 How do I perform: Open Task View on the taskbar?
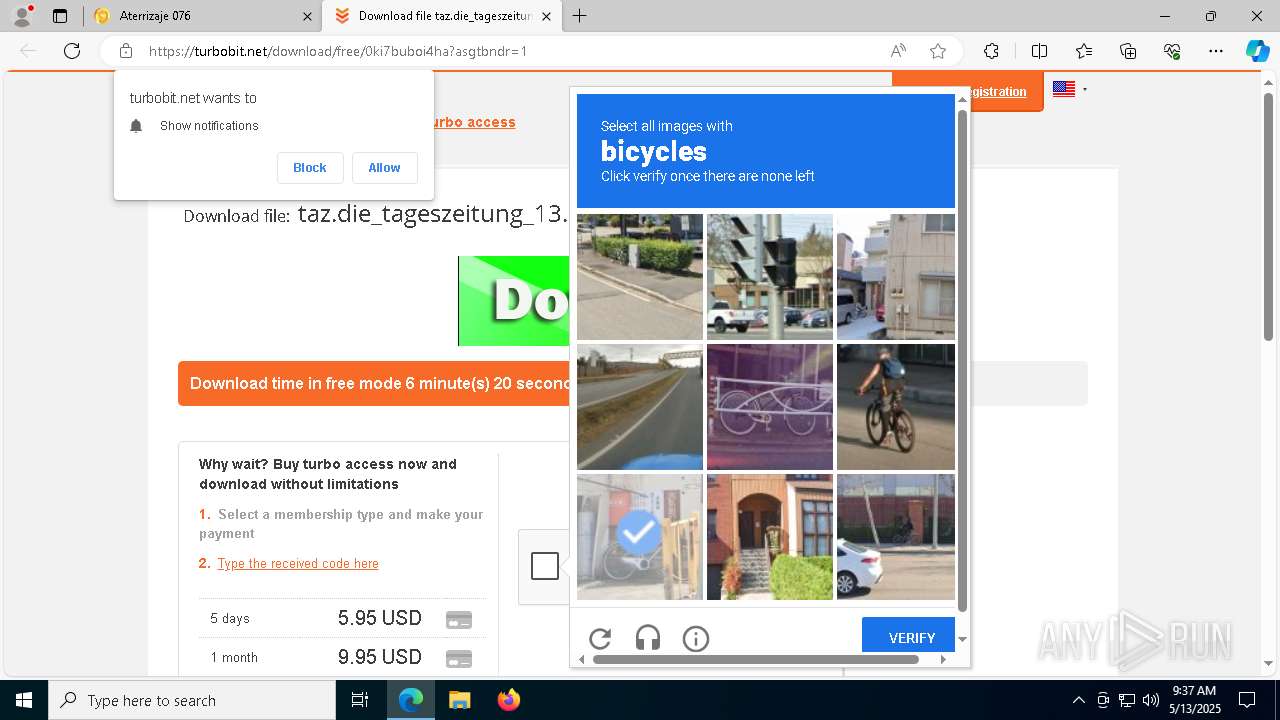[x=360, y=700]
